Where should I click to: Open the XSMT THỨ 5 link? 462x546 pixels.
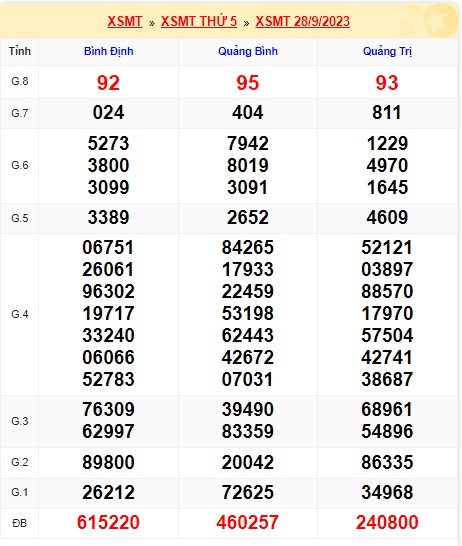coord(199,21)
